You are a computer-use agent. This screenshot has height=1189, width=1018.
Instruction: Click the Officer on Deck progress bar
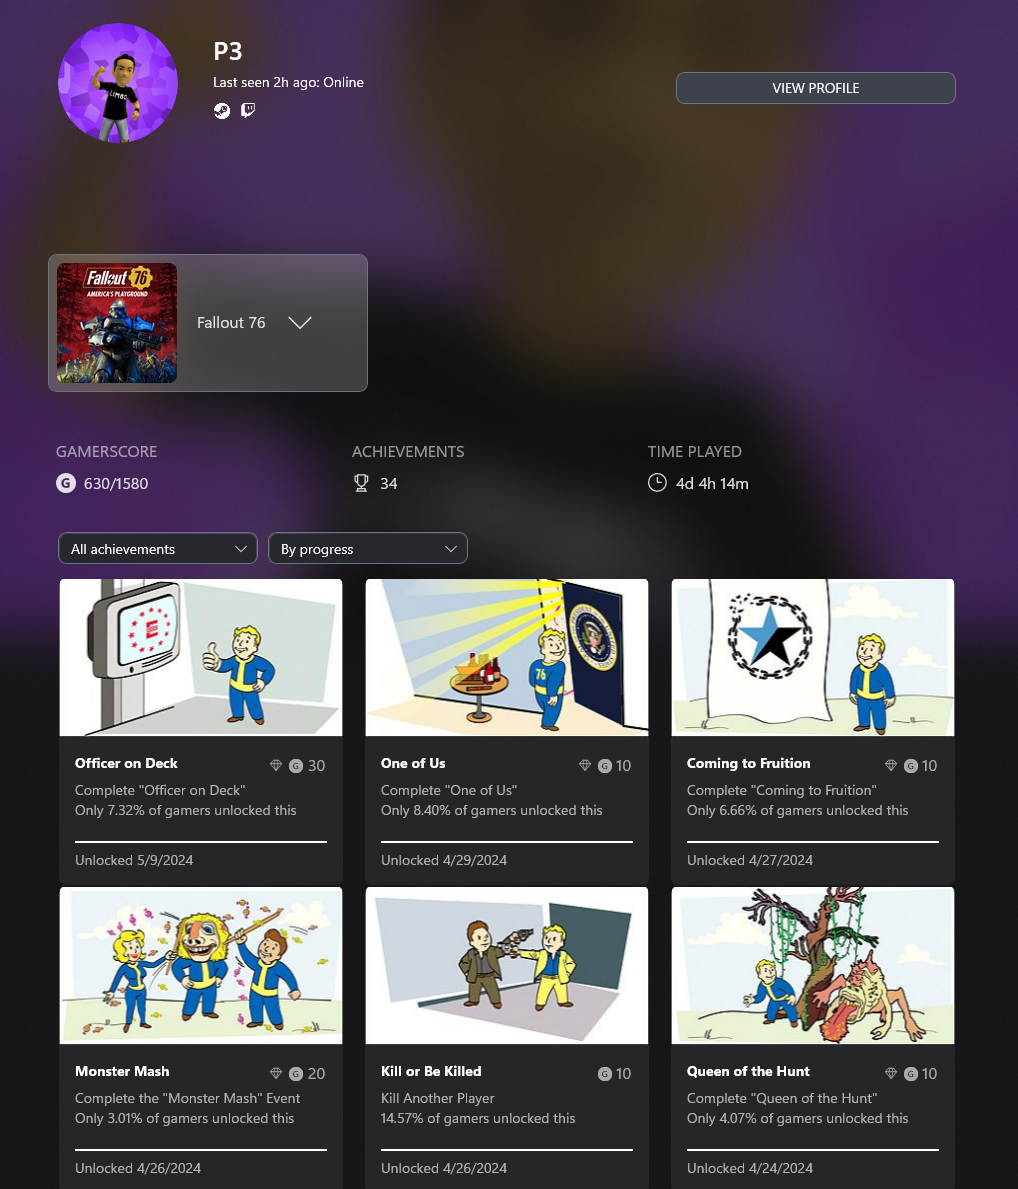click(201, 842)
